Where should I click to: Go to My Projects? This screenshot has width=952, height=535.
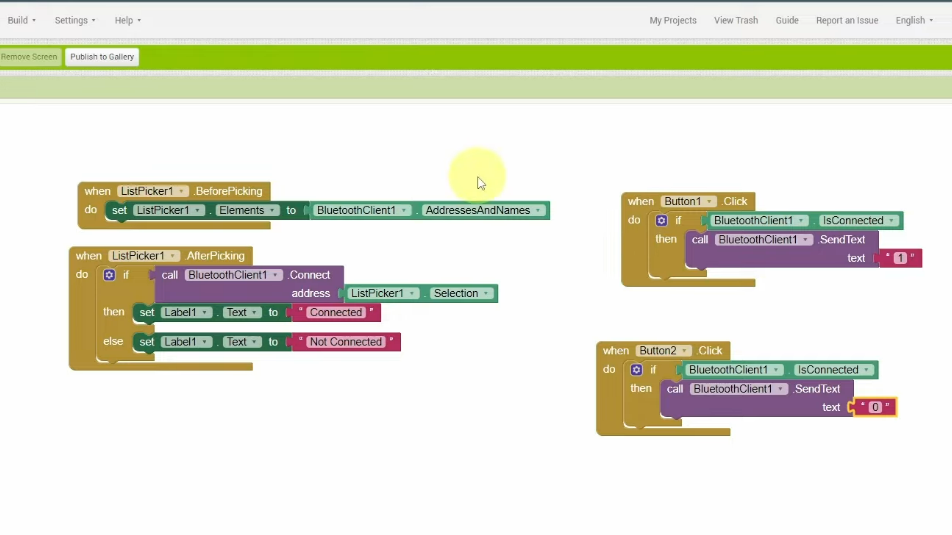coord(673,20)
